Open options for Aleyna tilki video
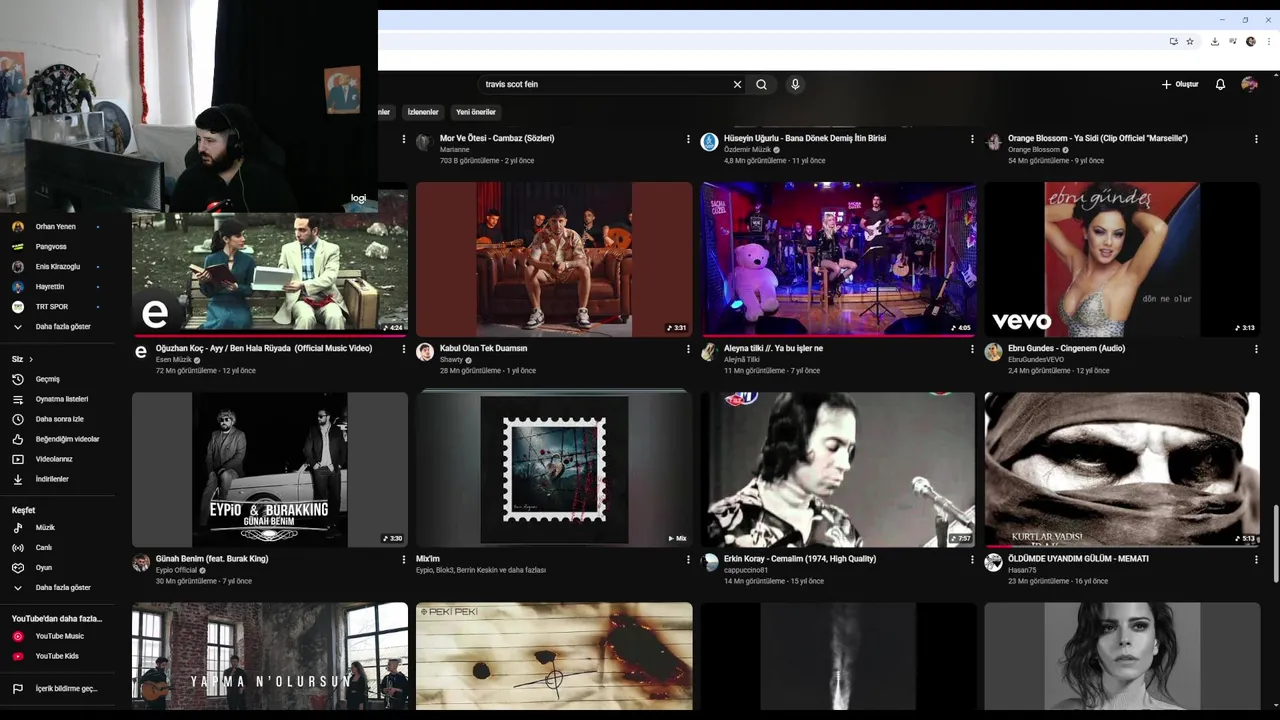Screen dimensions: 1280x720 pos(972,349)
